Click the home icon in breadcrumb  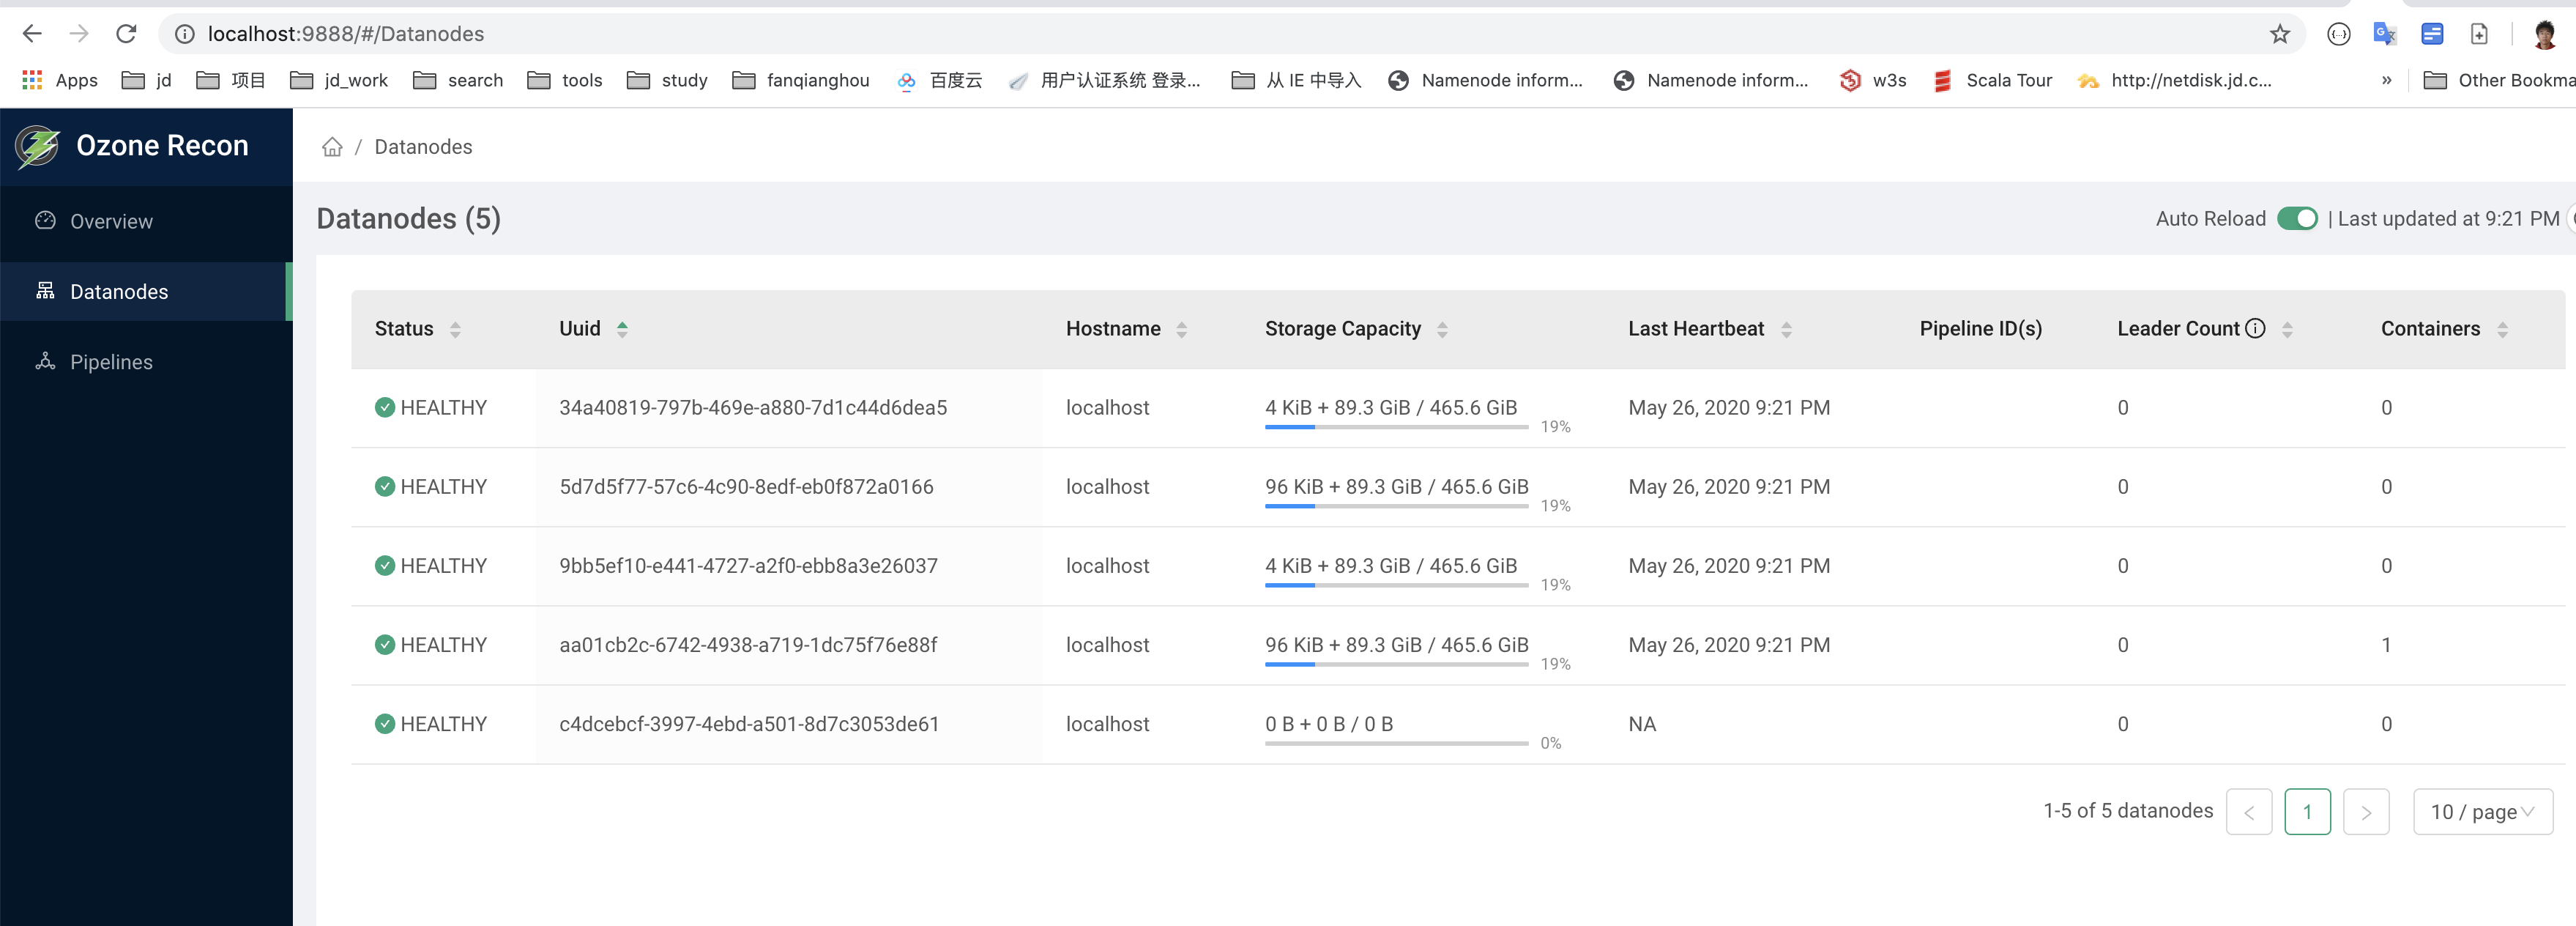tap(332, 147)
